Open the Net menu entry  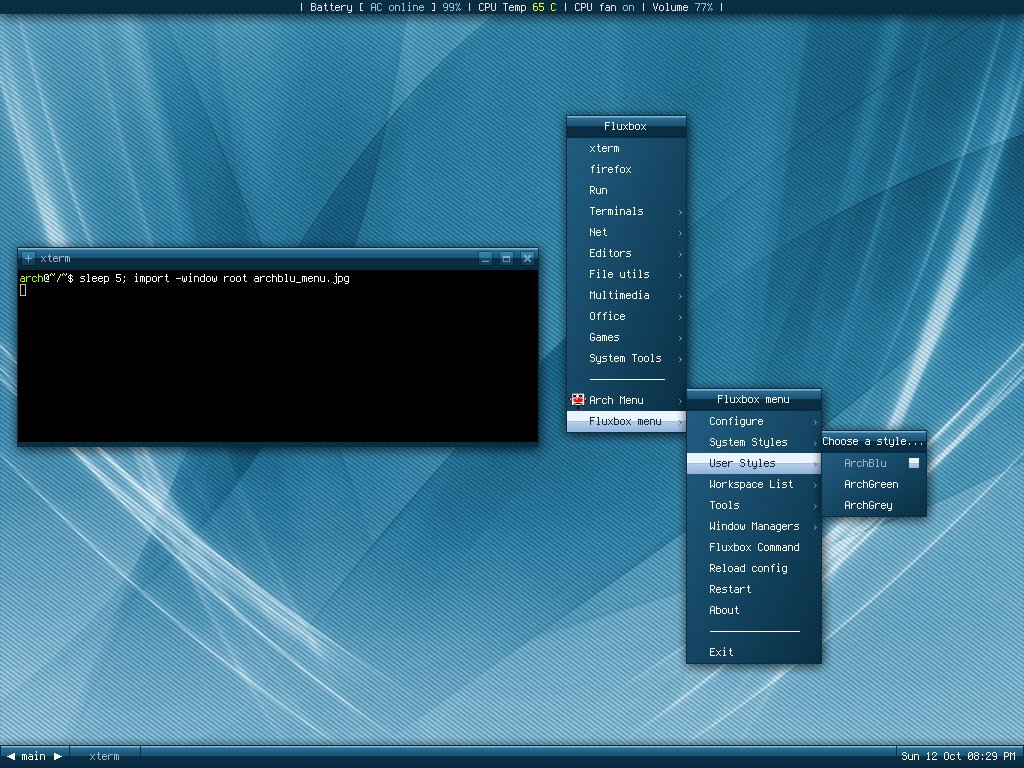pyautogui.click(x=626, y=232)
